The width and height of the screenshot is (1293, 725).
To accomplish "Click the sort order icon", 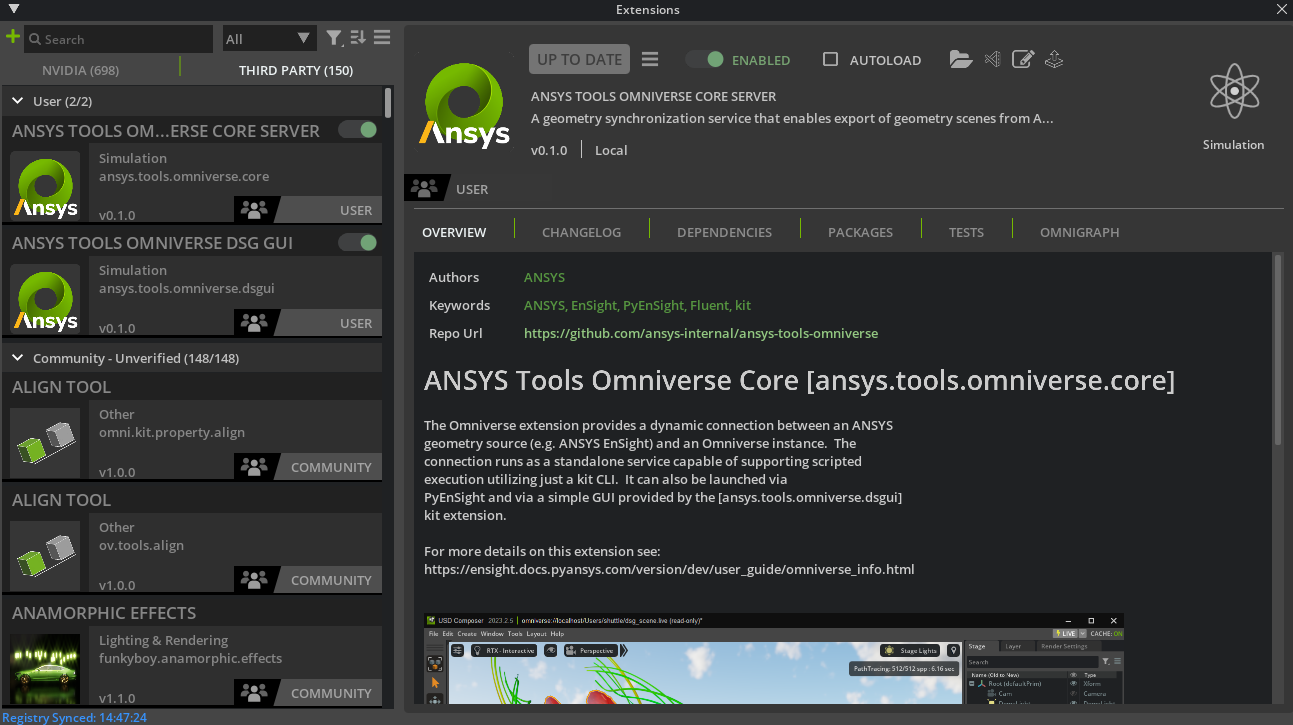I will pos(359,38).
